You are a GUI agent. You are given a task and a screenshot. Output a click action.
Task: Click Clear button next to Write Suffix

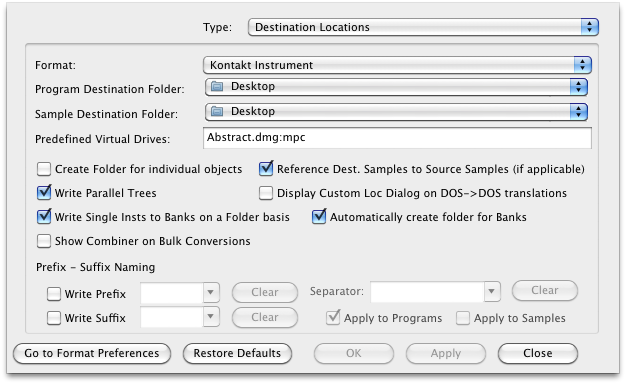(x=265, y=317)
